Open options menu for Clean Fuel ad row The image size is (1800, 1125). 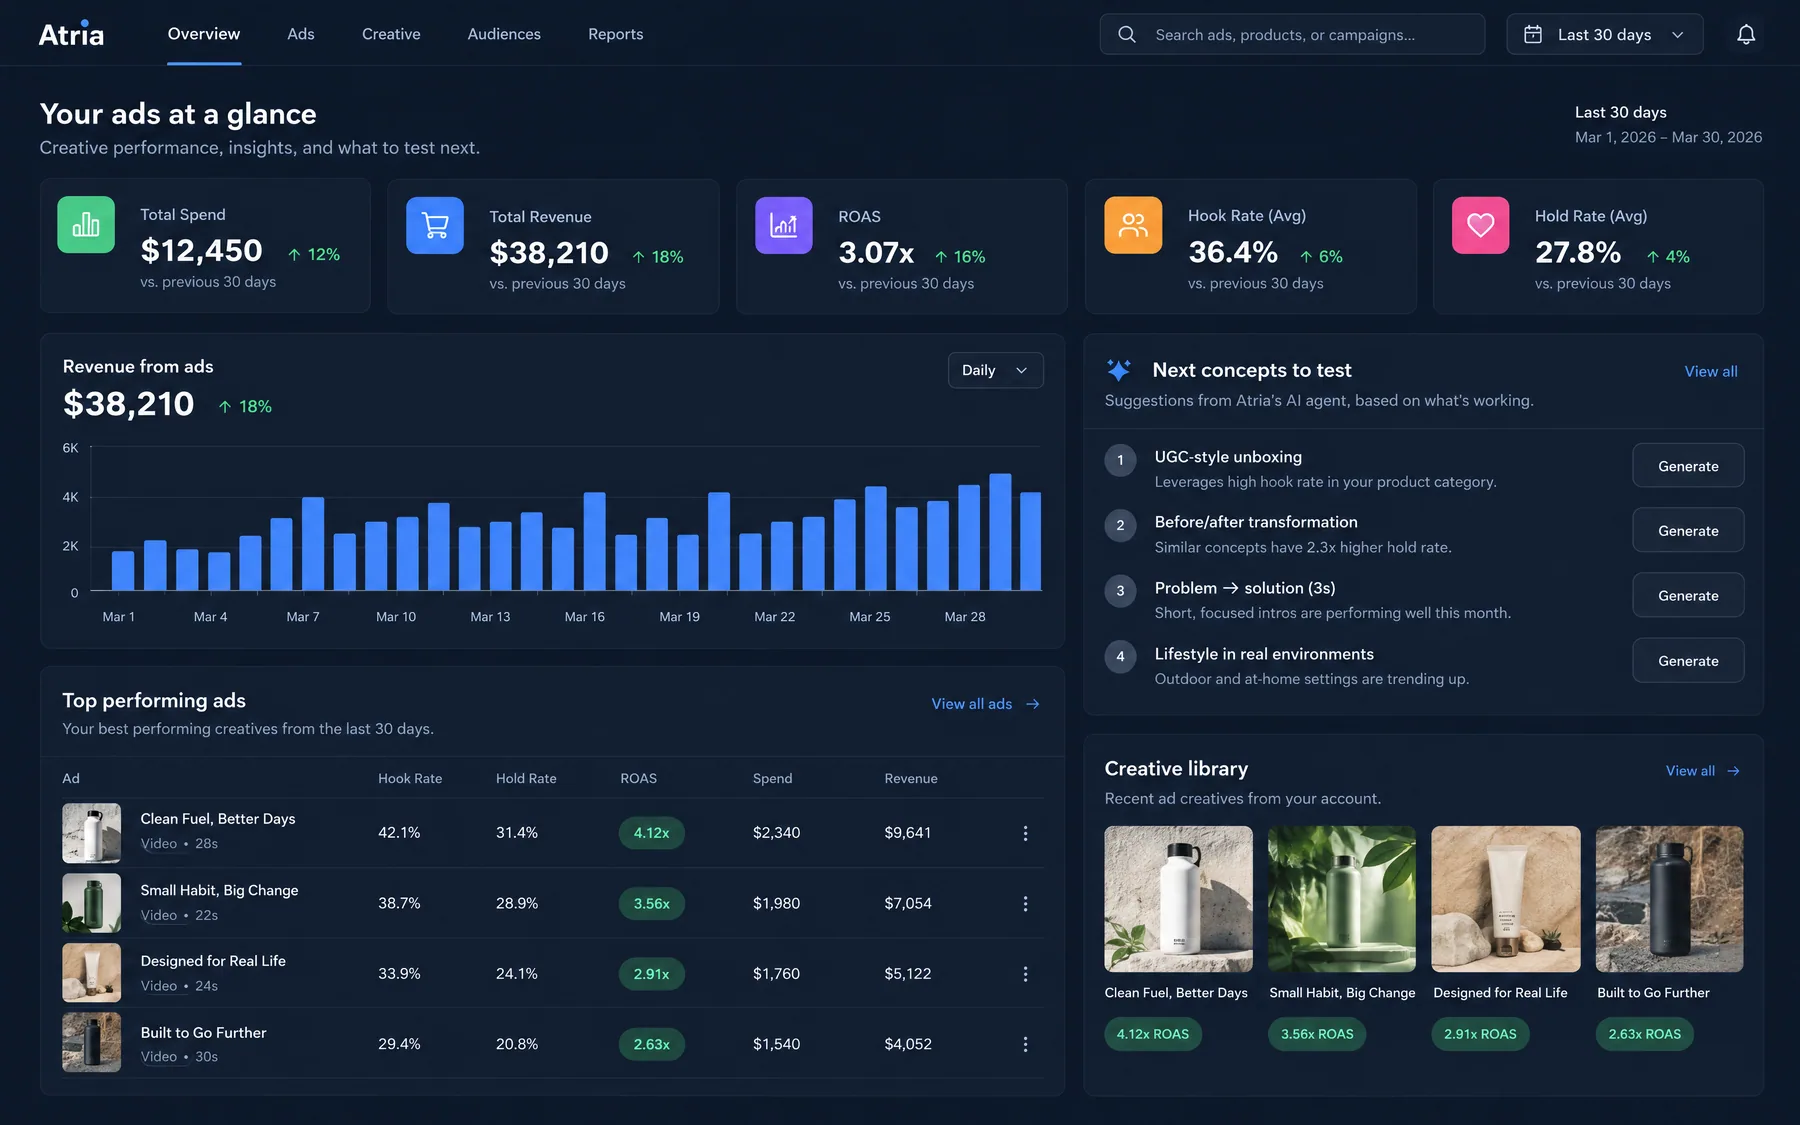(x=1025, y=833)
